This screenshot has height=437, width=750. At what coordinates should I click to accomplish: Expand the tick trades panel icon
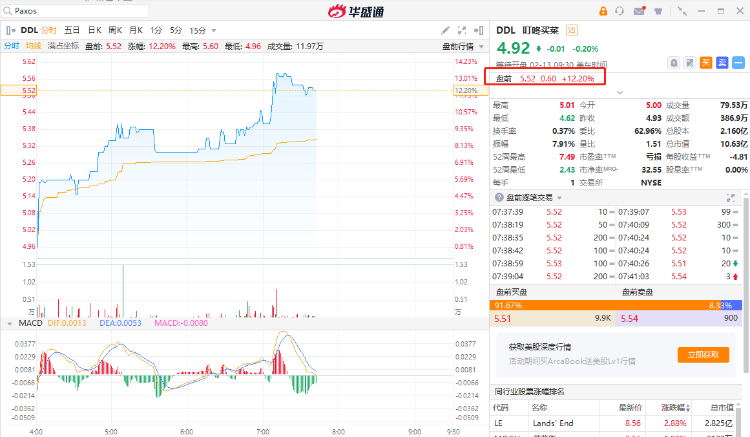[730, 197]
